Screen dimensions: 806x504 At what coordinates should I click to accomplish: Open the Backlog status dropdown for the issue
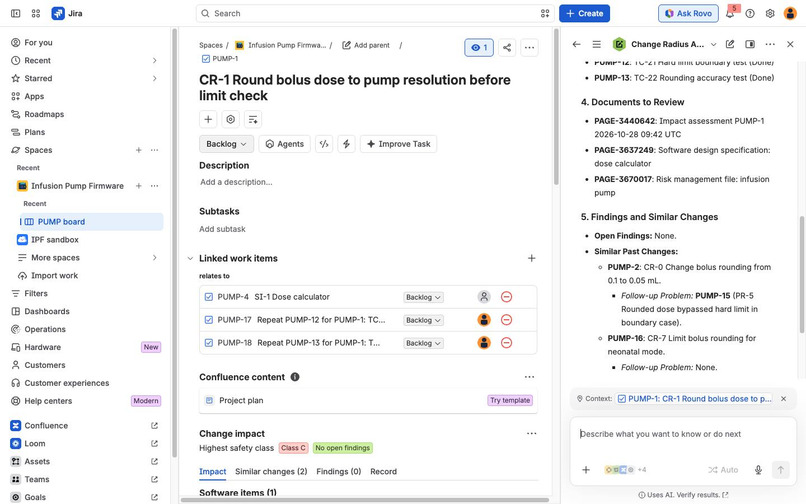click(x=226, y=144)
